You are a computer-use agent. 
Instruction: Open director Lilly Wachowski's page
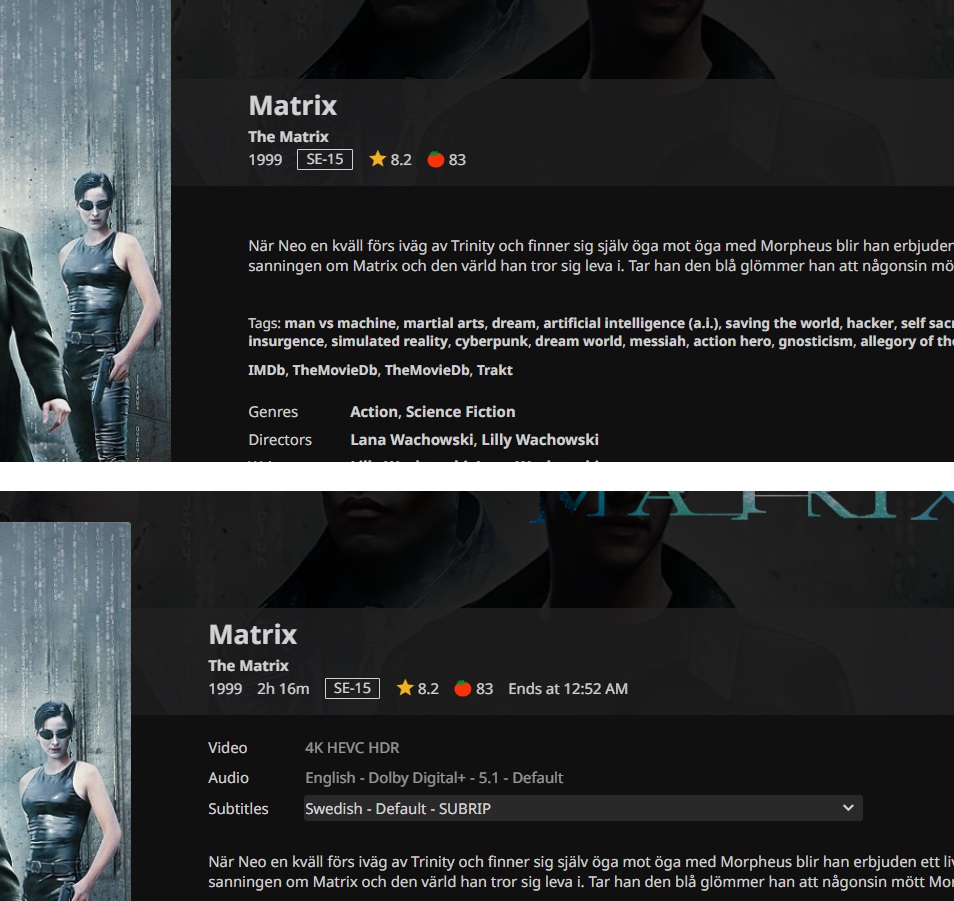point(540,440)
